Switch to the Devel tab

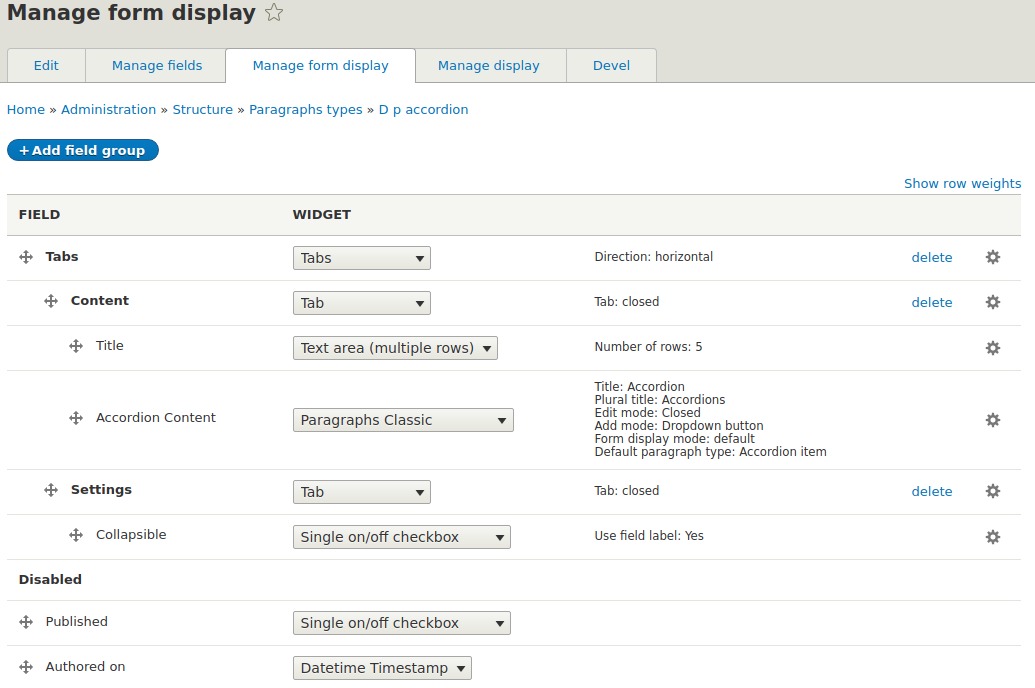[611, 64]
